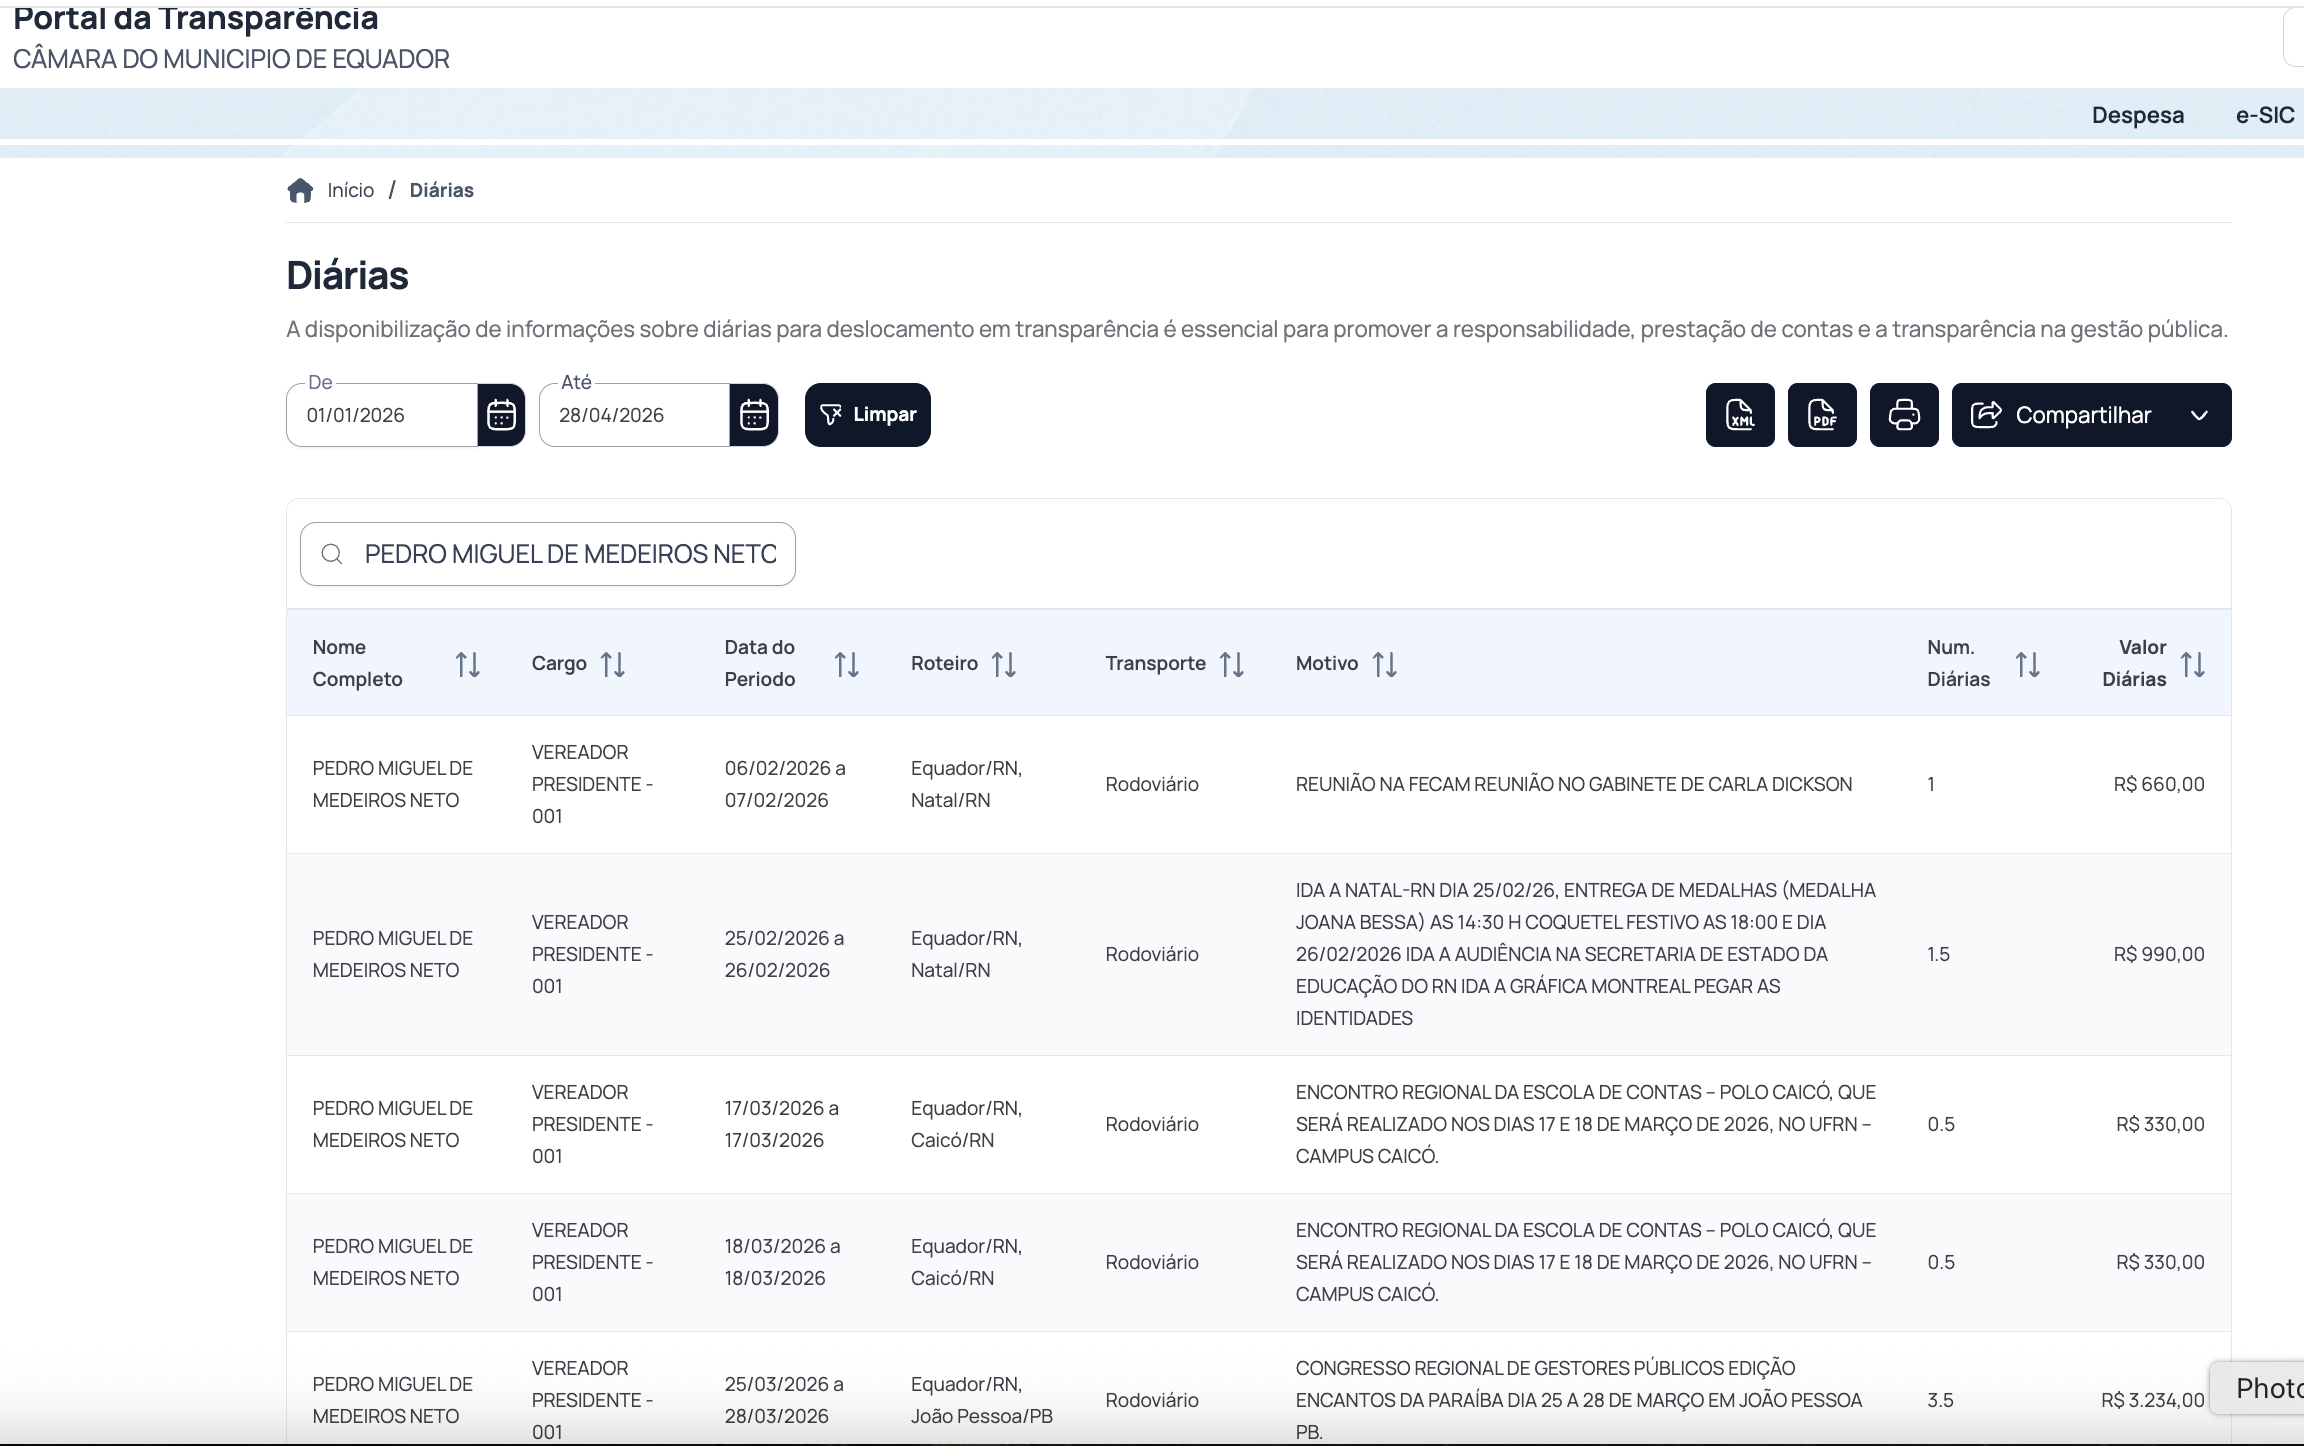Export diárias as XML file
The height and width of the screenshot is (1446, 2304).
point(1740,415)
